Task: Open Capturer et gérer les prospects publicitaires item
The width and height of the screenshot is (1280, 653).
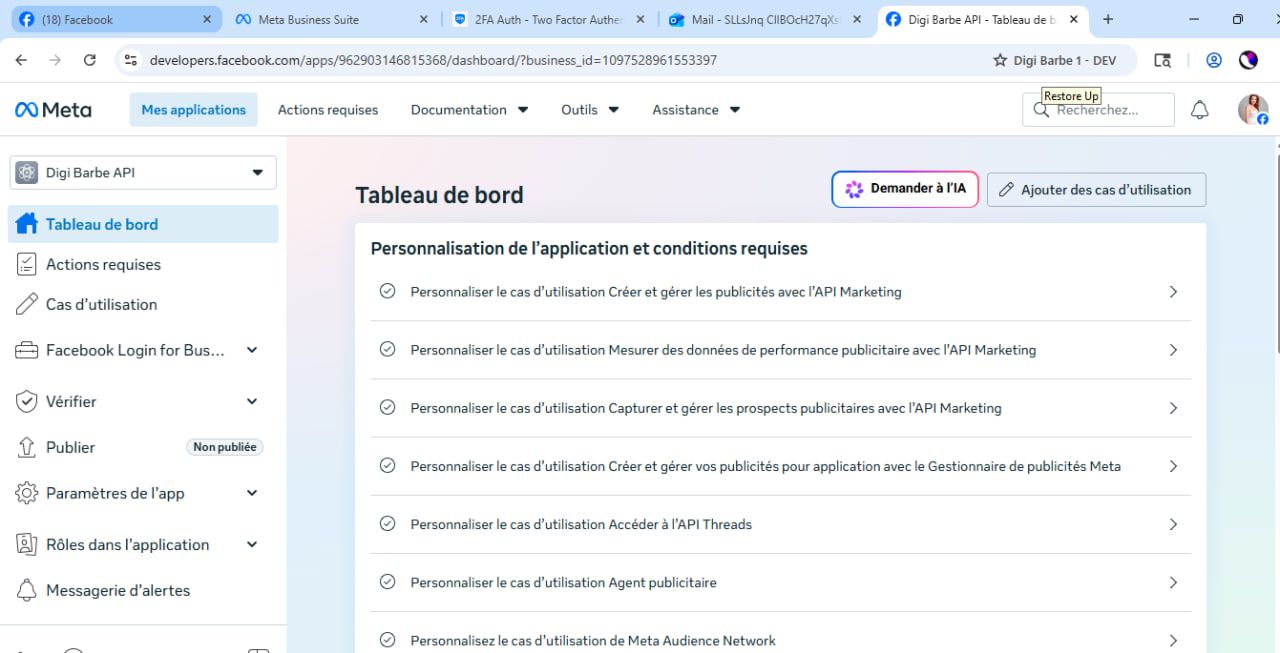Action: coord(780,408)
